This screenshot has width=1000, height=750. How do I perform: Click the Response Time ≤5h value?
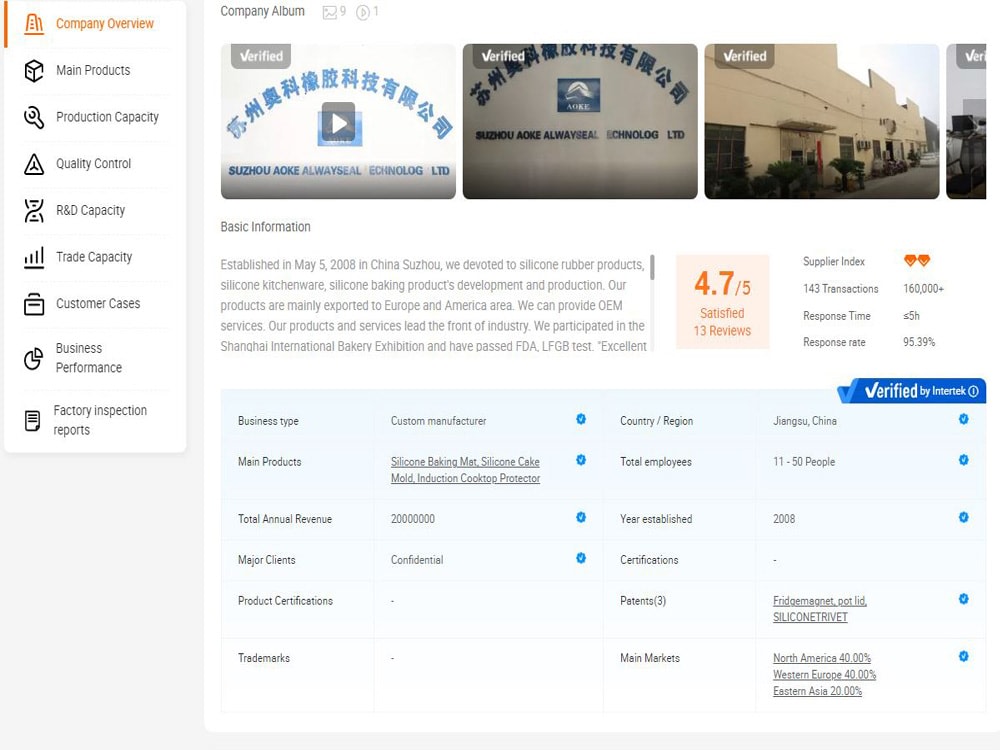pyautogui.click(x=911, y=316)
